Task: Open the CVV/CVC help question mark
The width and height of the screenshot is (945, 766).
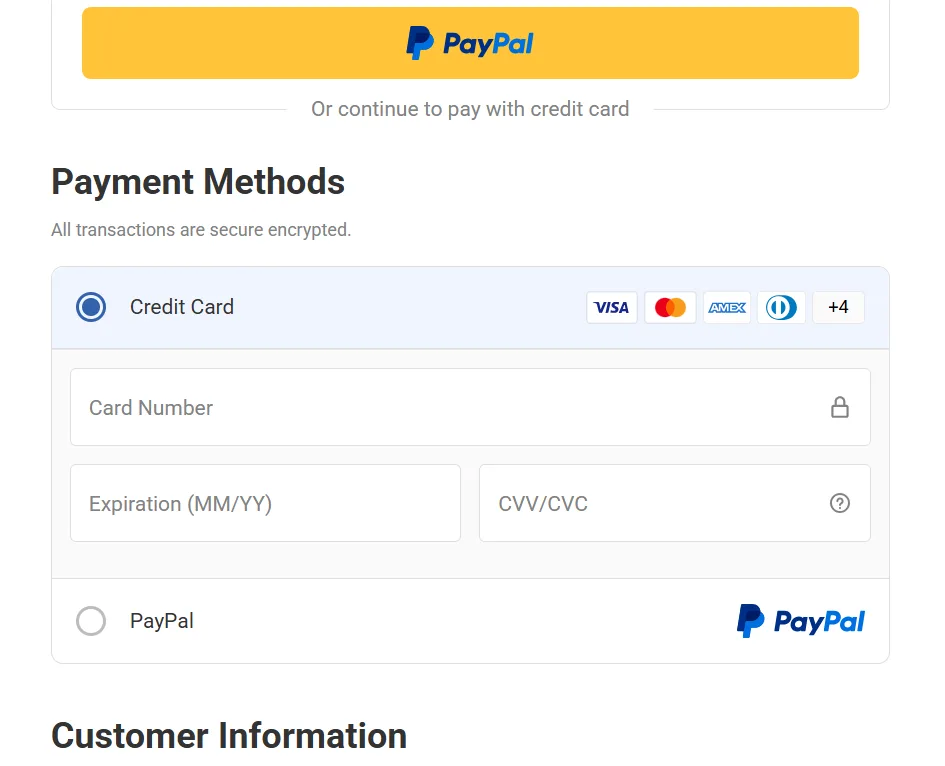Action: click(x=840, y=503)
